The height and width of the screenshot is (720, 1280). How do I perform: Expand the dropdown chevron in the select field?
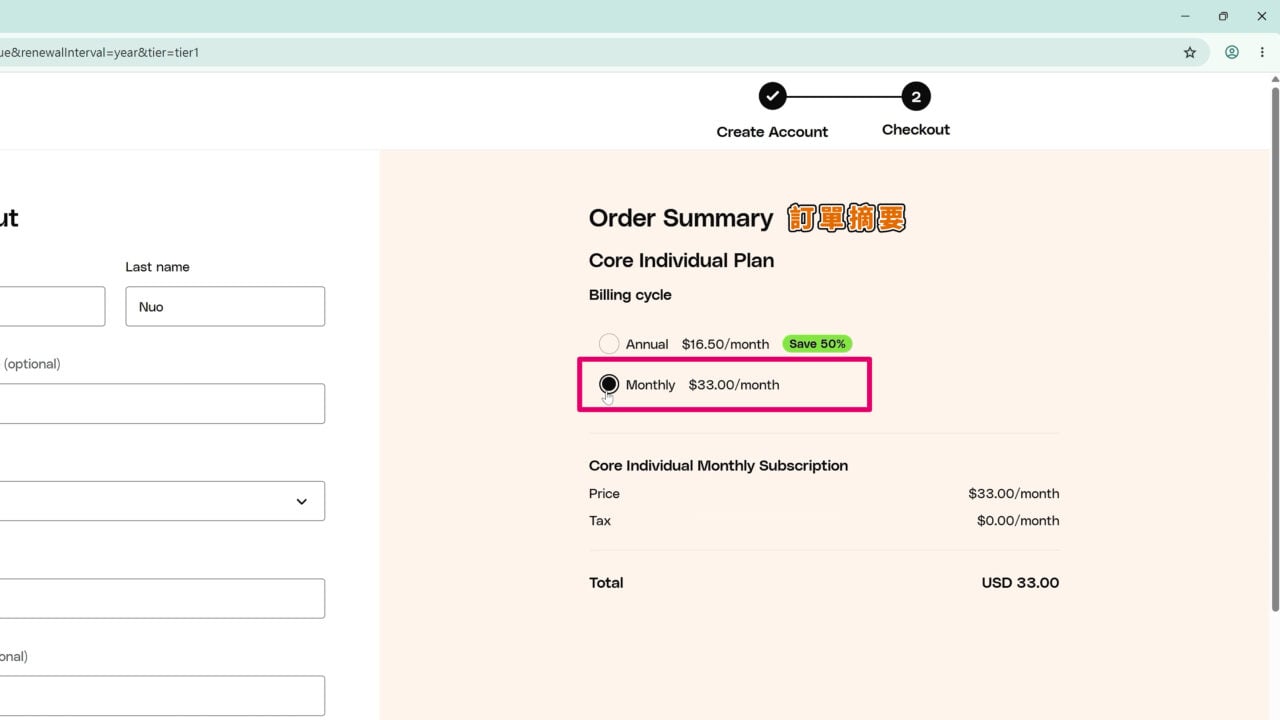pos(302,502)
